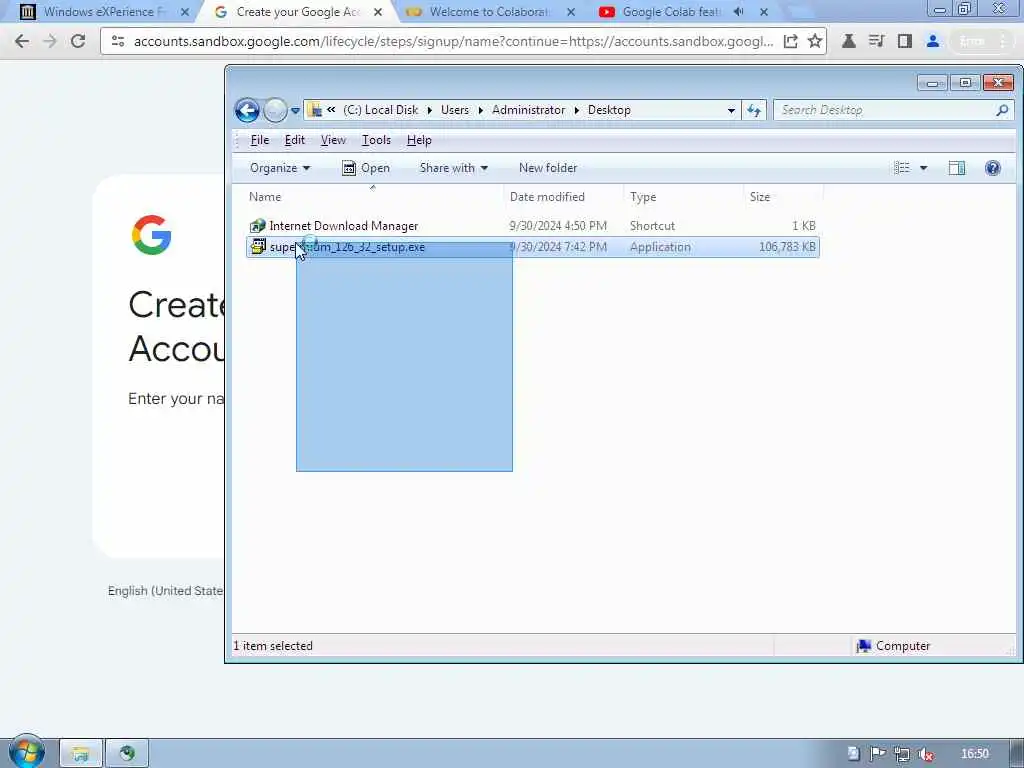Click the Explorer address bar refresh button

[754, 110]
